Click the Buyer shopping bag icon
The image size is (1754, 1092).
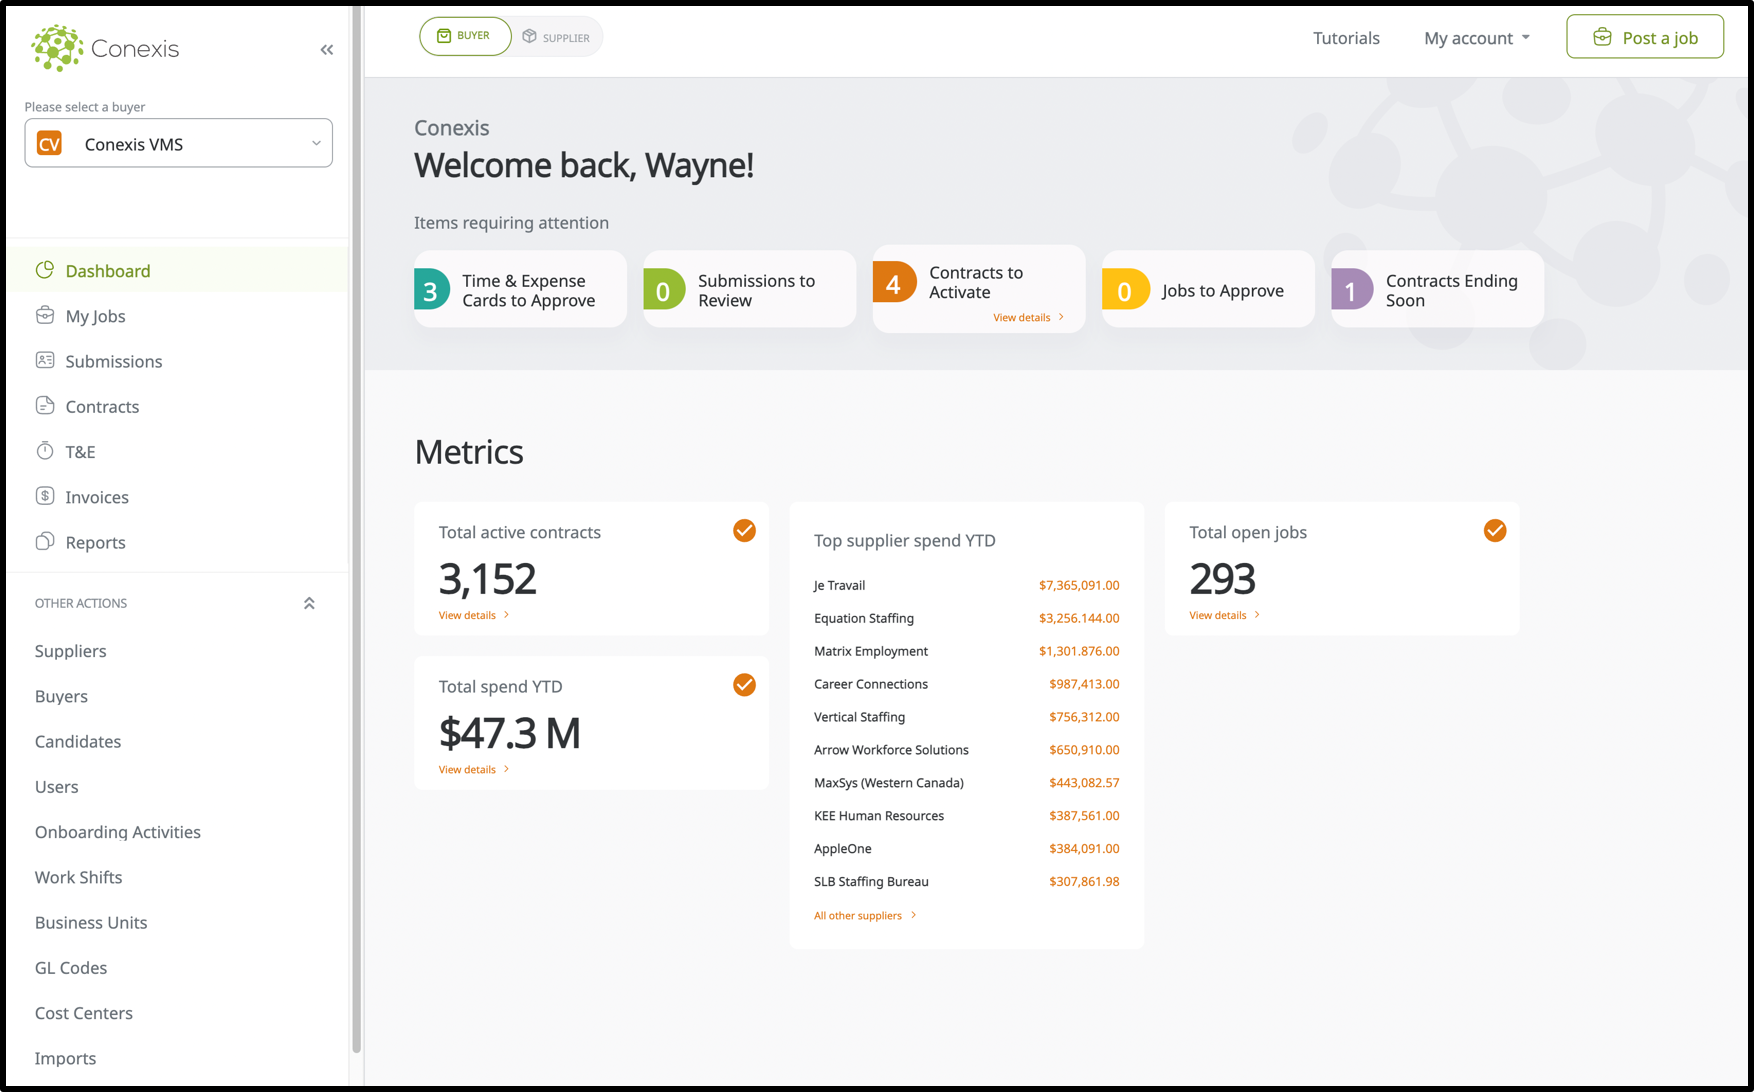444,36
